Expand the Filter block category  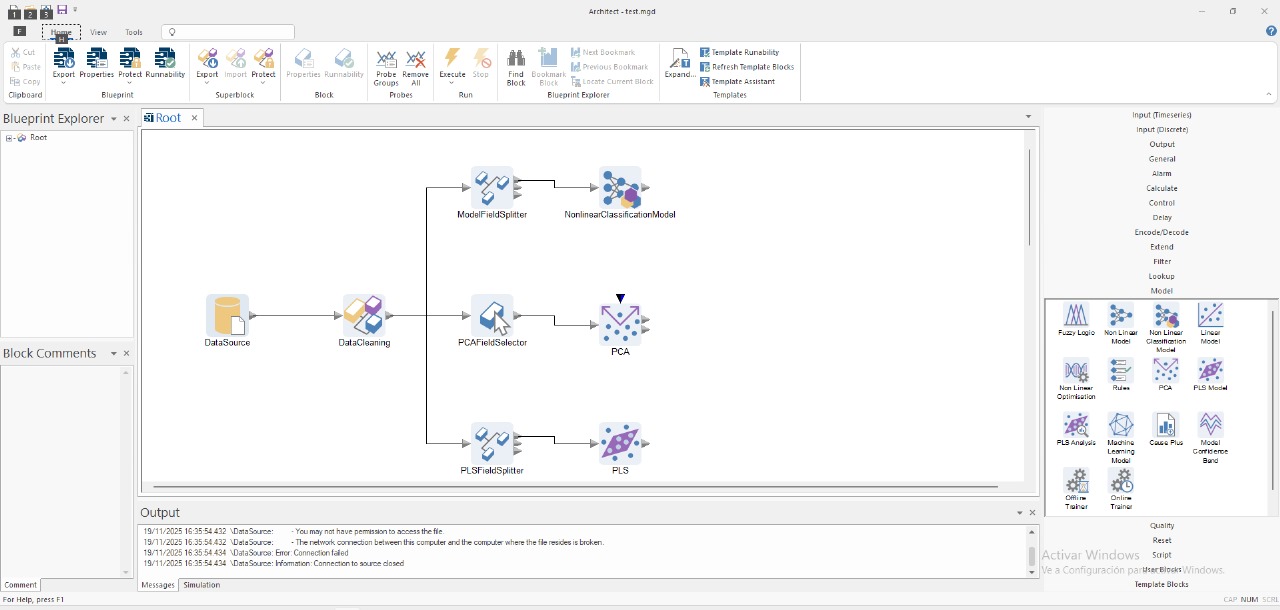click(1161, 262)
